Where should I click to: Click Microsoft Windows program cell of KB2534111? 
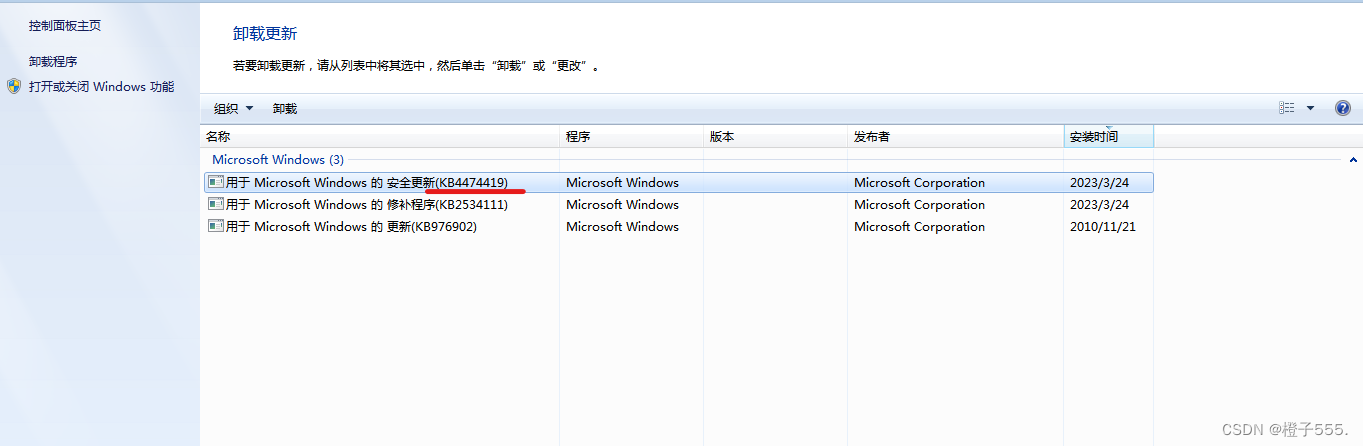pyautogui.click(x=622, y=205)
